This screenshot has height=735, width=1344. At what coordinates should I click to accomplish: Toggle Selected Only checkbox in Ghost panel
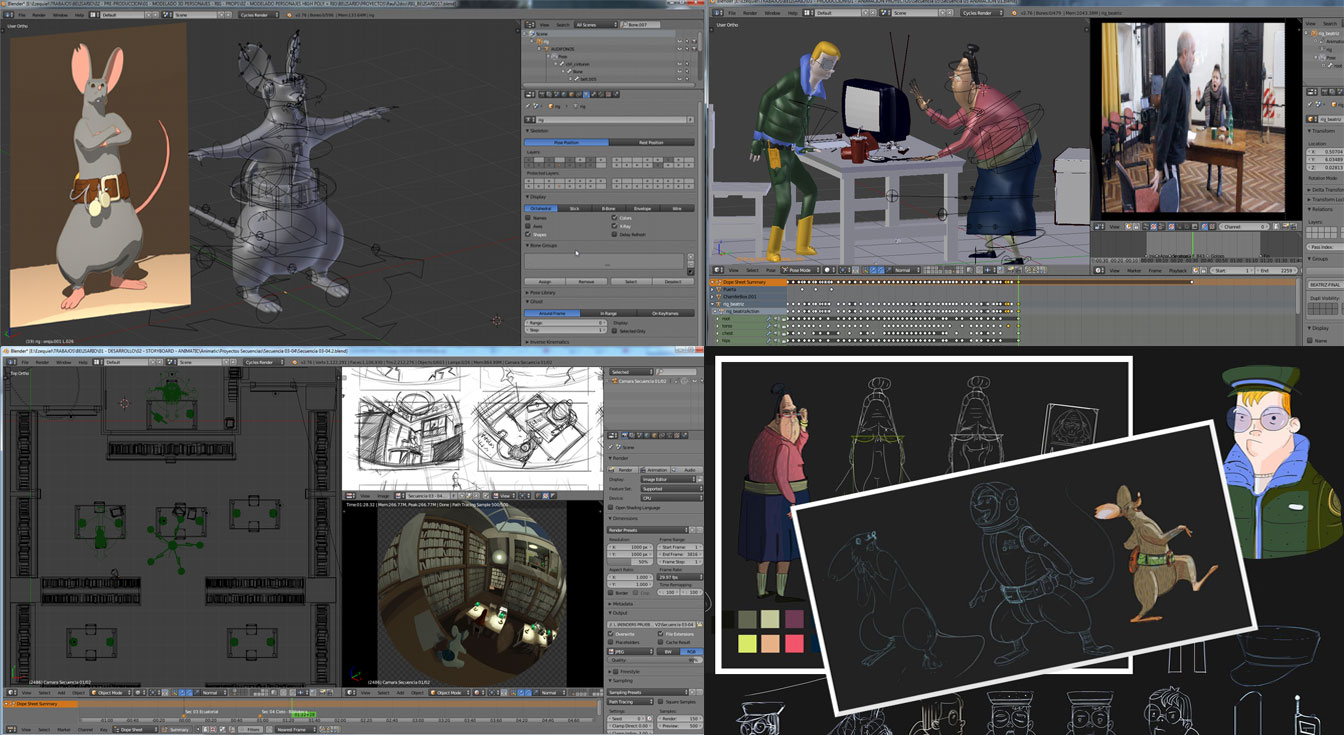coord(614,331)
